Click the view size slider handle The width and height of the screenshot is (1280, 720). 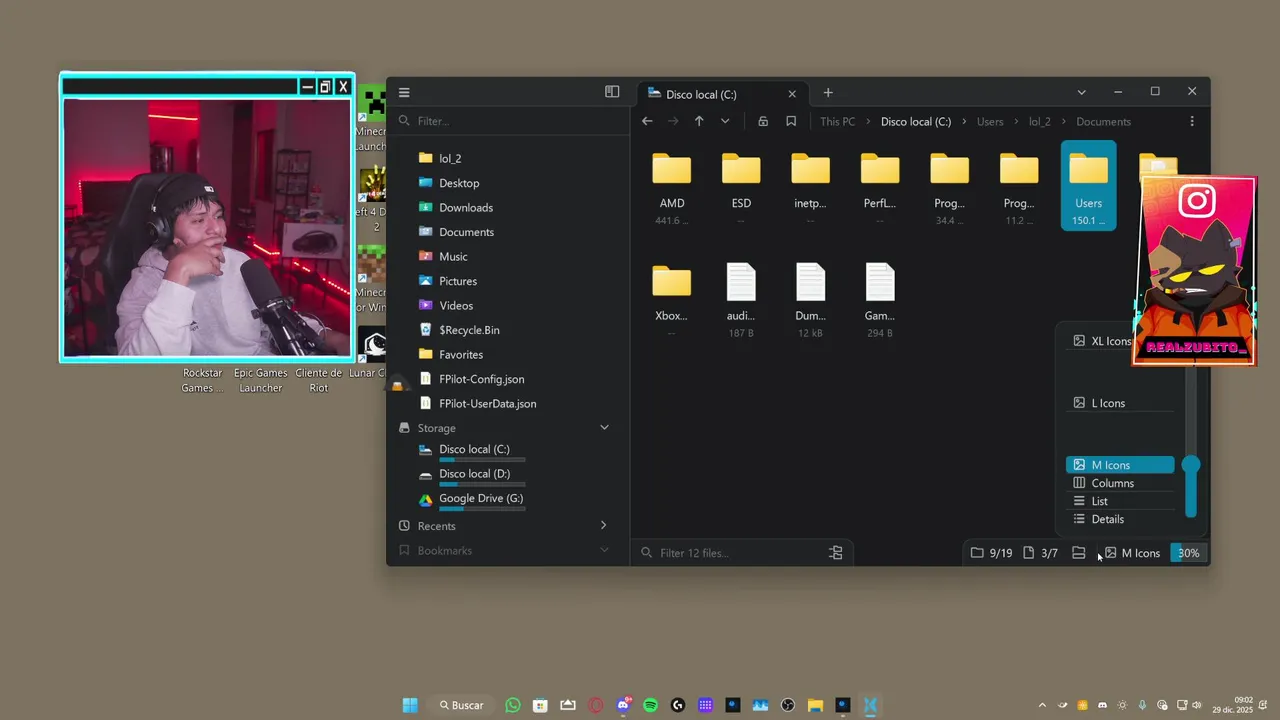pos(1191,465)
